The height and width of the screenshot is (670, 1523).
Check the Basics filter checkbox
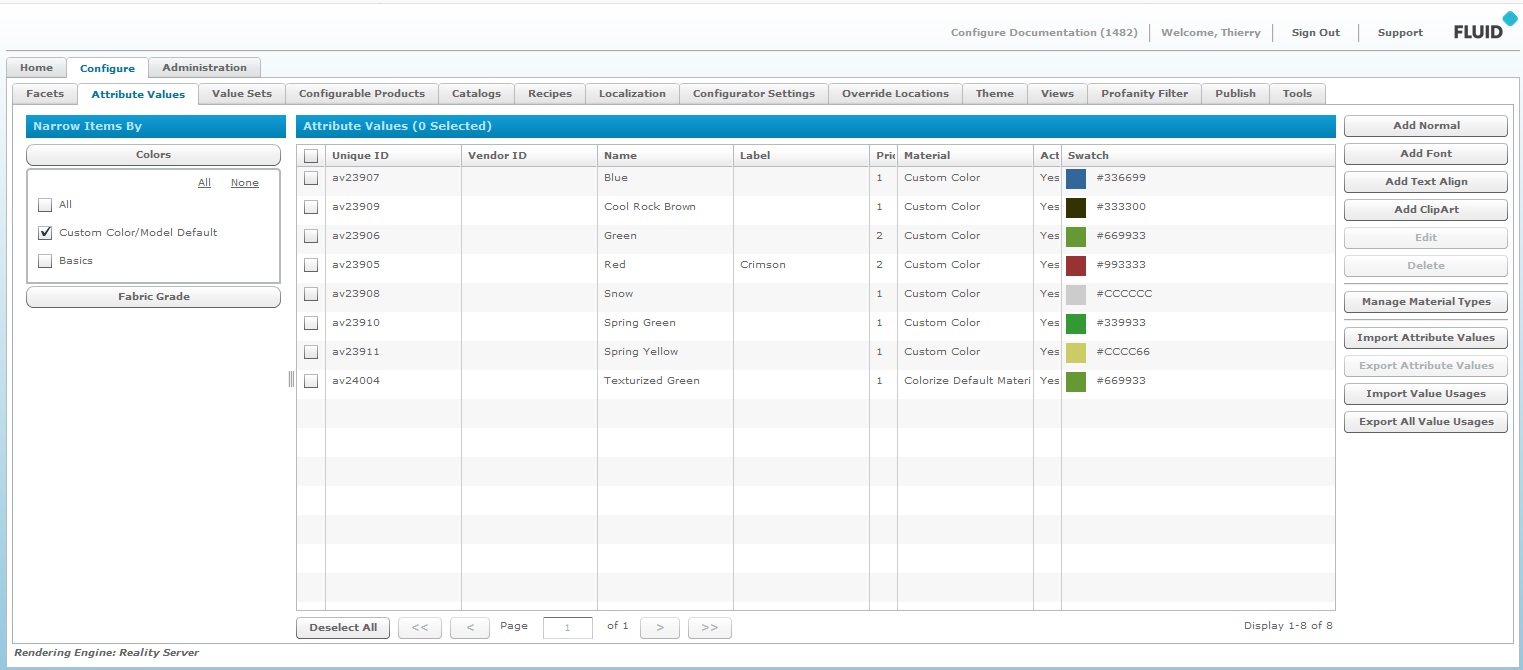coord(45,261)
